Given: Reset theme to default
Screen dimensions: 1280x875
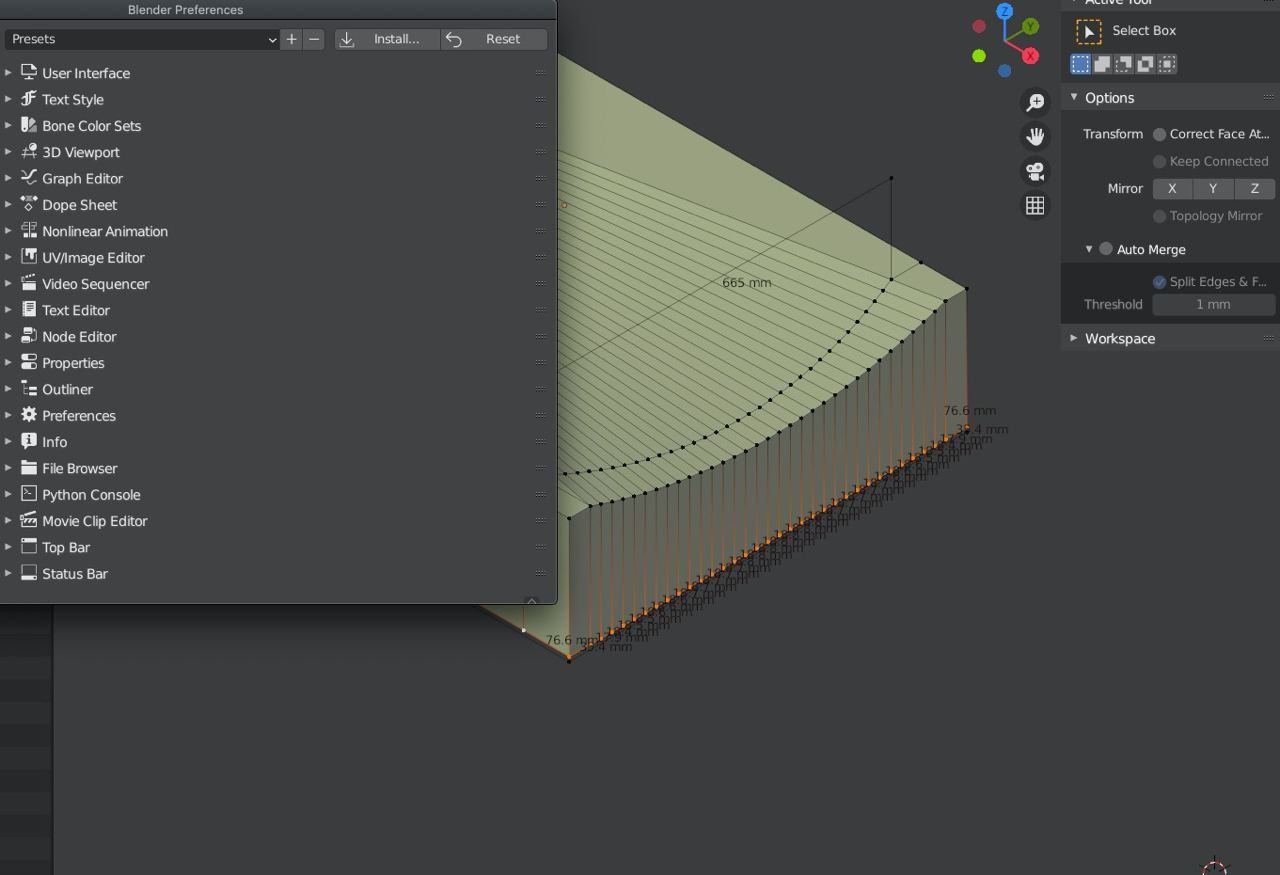Looking at the screenshot, I should tap(495, 39).
